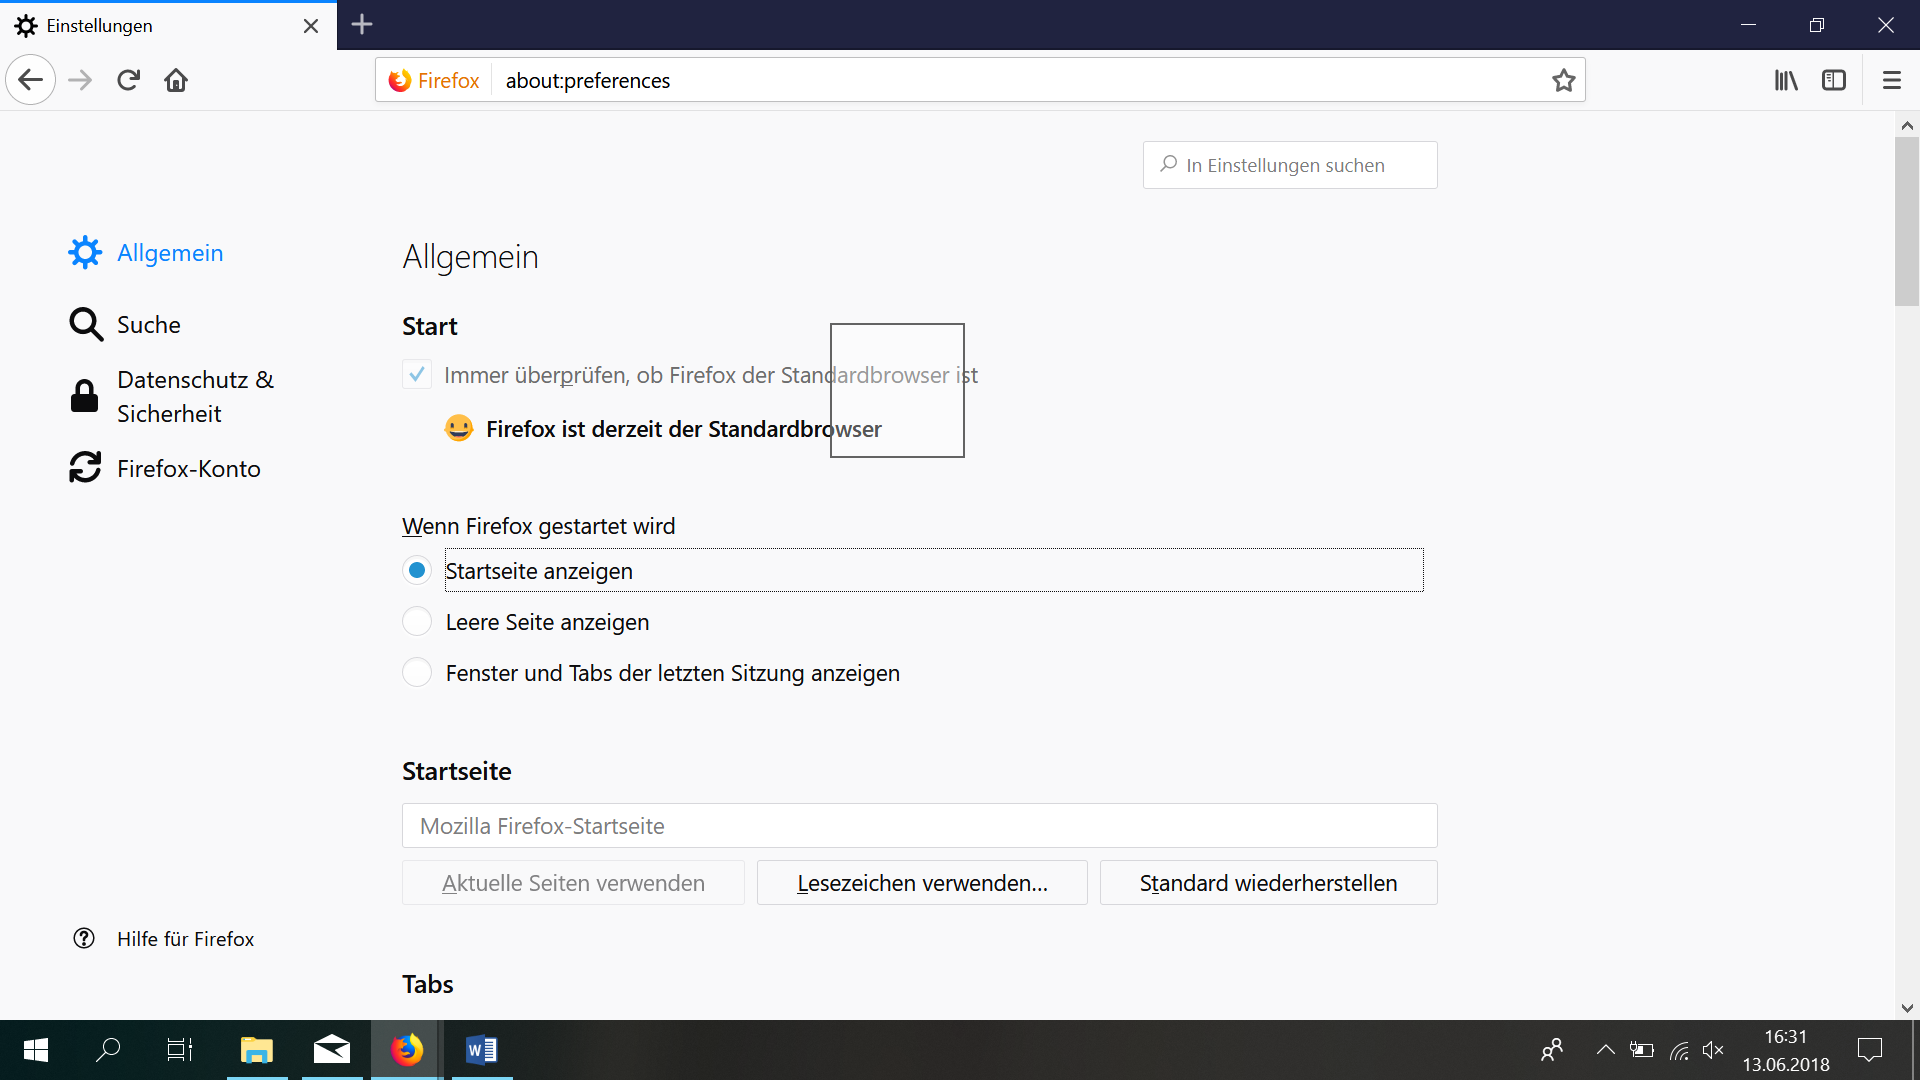
Task: Open a new tab with plus icon
Action: (362, 24)
